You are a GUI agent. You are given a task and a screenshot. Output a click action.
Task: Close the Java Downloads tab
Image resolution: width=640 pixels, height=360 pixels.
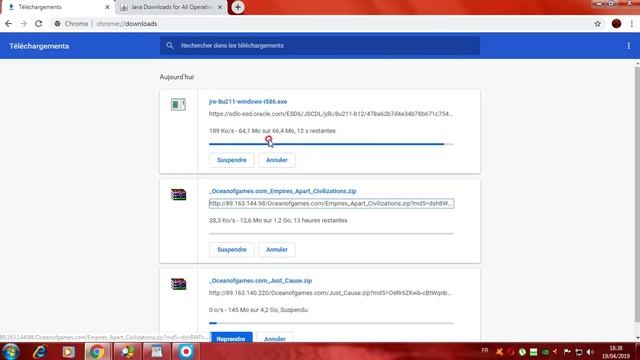(x=220, y=7)
